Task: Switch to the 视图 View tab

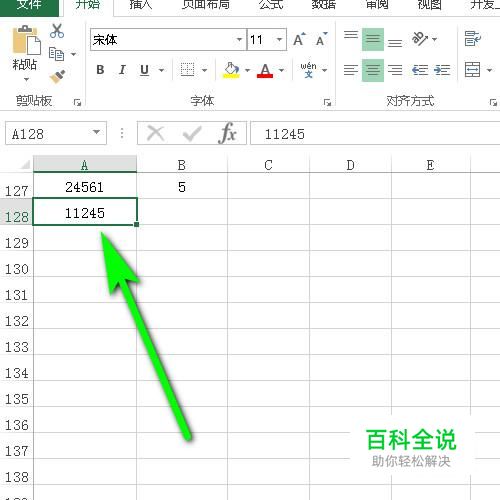Action: click(430, 5)
